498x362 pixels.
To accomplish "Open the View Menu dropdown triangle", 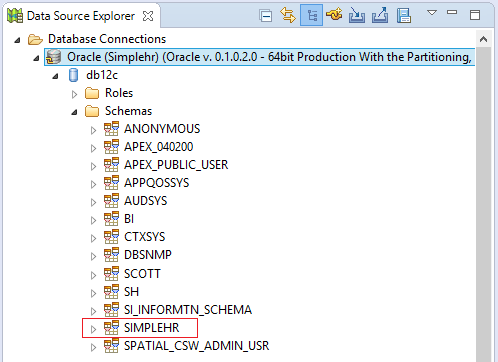I will point(432,13).
